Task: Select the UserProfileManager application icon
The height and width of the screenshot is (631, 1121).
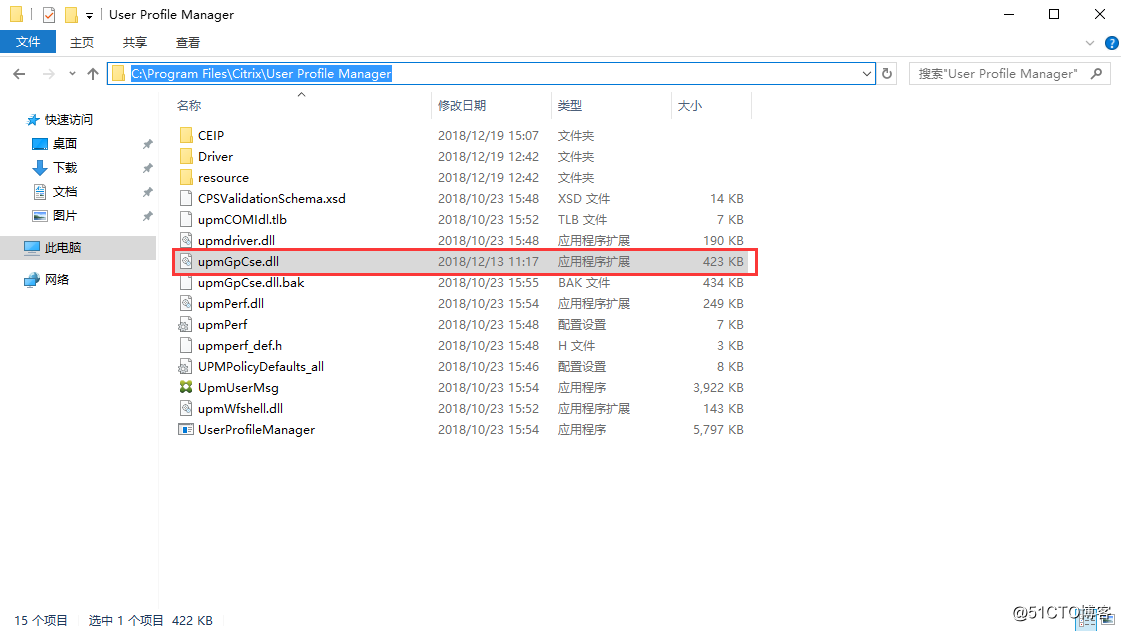Action: coord(186,429)
